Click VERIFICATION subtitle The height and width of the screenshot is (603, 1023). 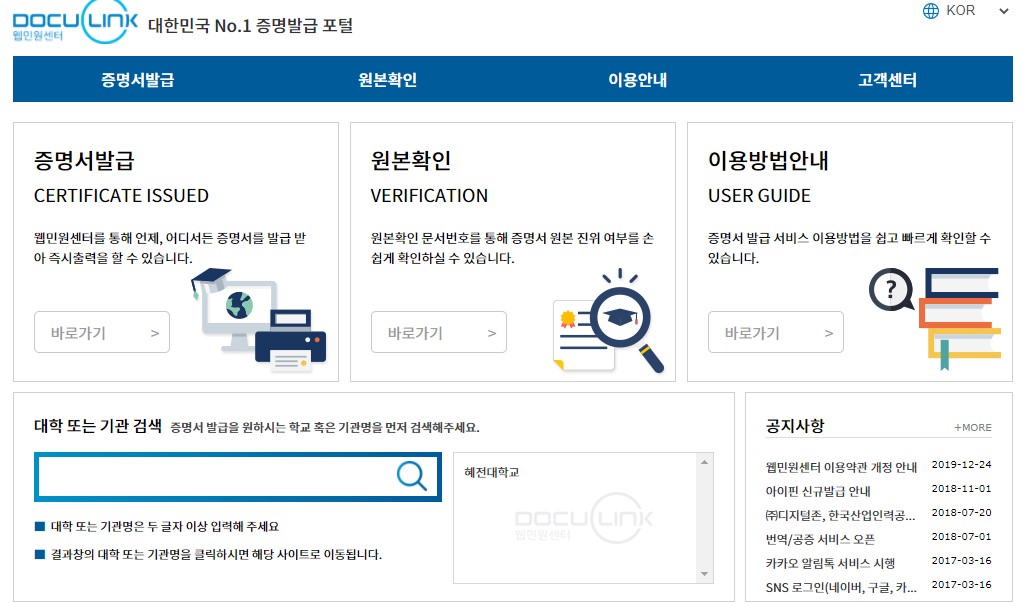(x=429, y=196)
